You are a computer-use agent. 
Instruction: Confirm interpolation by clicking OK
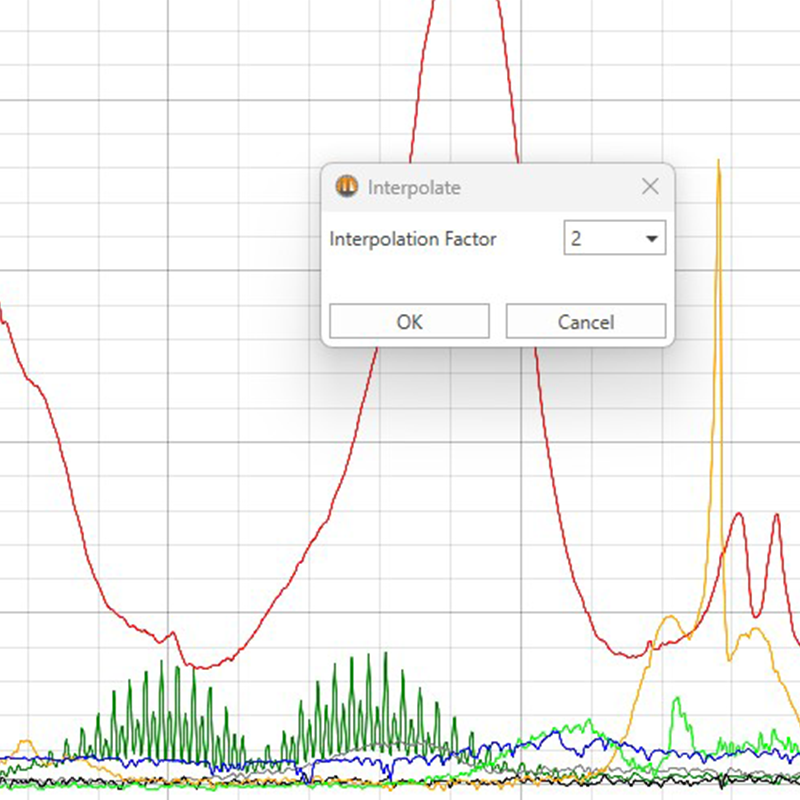pyautogui.click(x=408, y=321)
